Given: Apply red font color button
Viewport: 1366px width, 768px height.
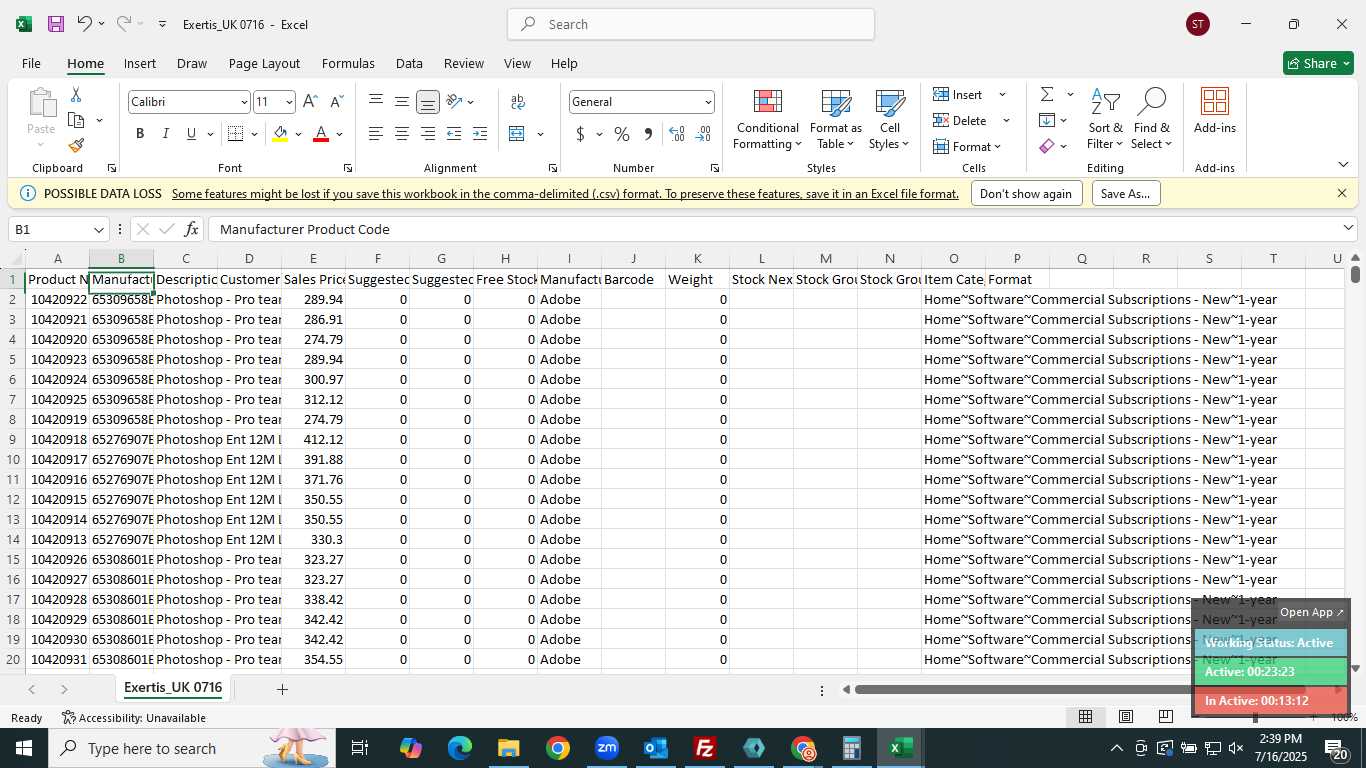Looking at the screenshot, I should [x=321, y=134].
